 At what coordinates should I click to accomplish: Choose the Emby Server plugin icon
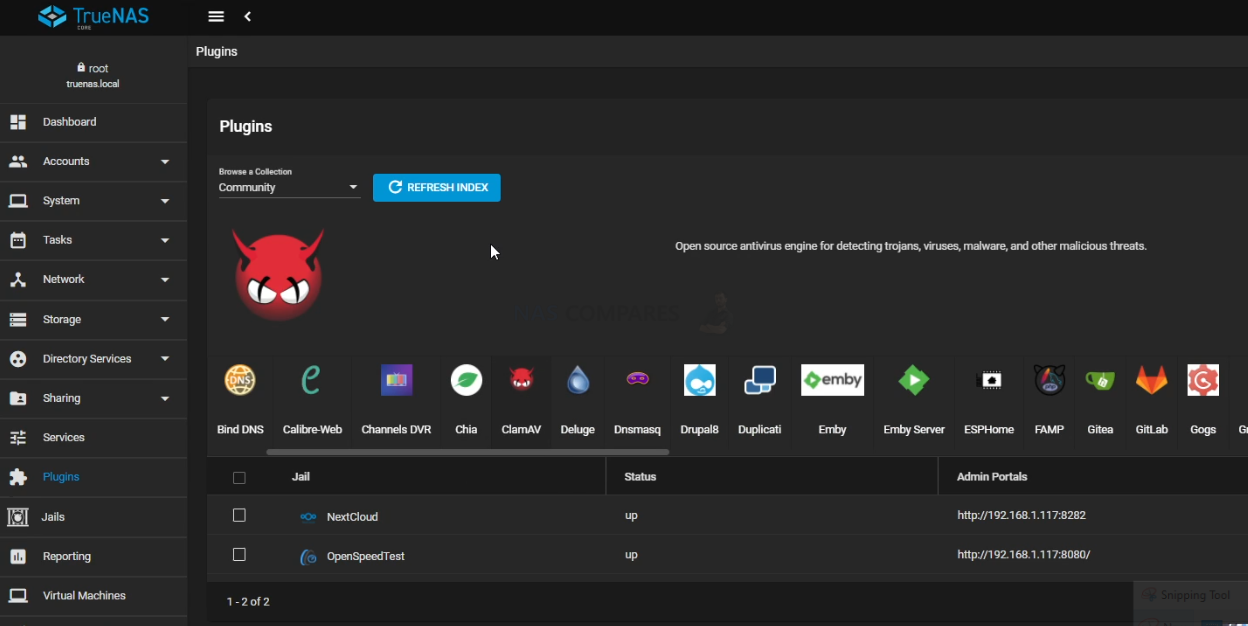(x=914, y=380)
